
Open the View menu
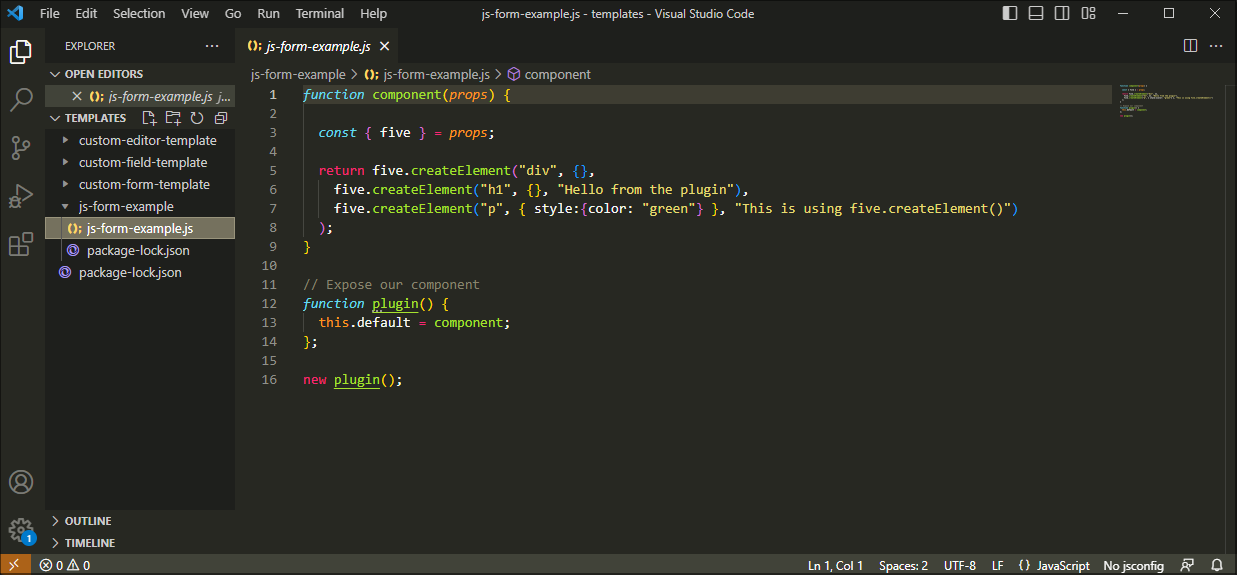coord(195,14)
